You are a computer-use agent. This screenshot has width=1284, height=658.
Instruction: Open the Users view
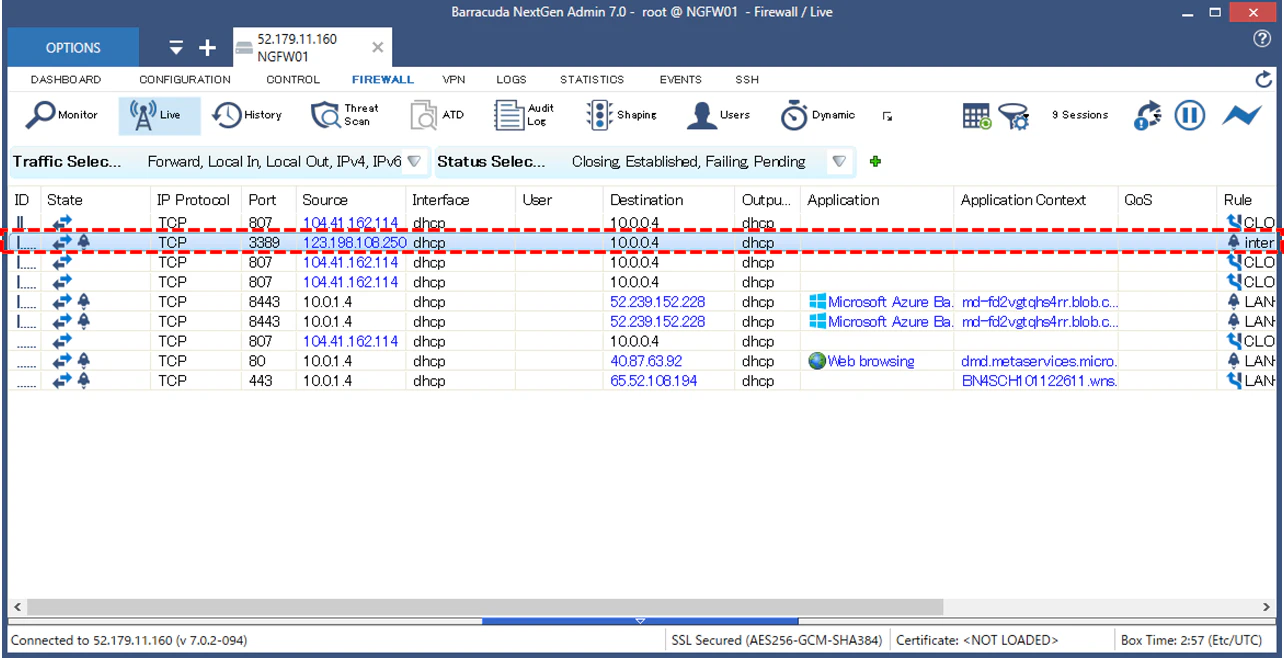719,115
